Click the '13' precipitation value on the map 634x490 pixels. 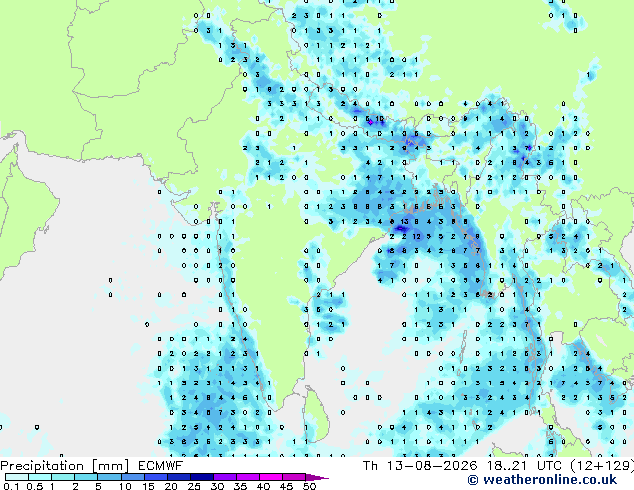coord(404,222)
